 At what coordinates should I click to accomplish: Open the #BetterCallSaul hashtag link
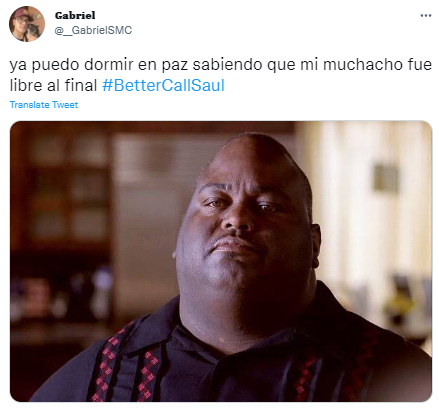point(163,85)
